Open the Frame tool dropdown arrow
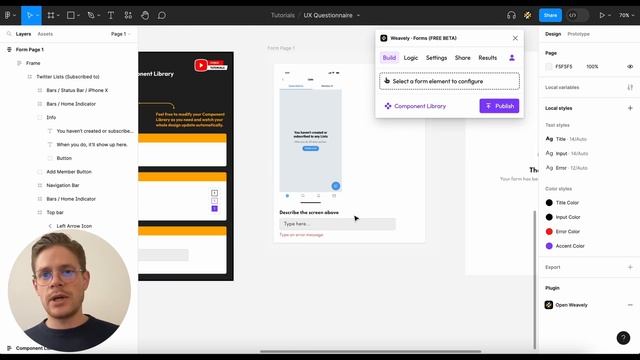 (x=58, y=16)
